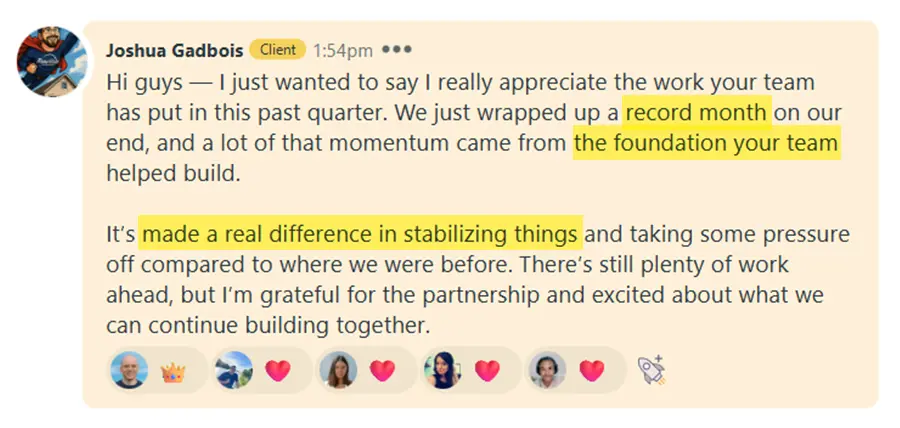
Task: Click the yellow Client badge
Action: [x=277, y=49]
